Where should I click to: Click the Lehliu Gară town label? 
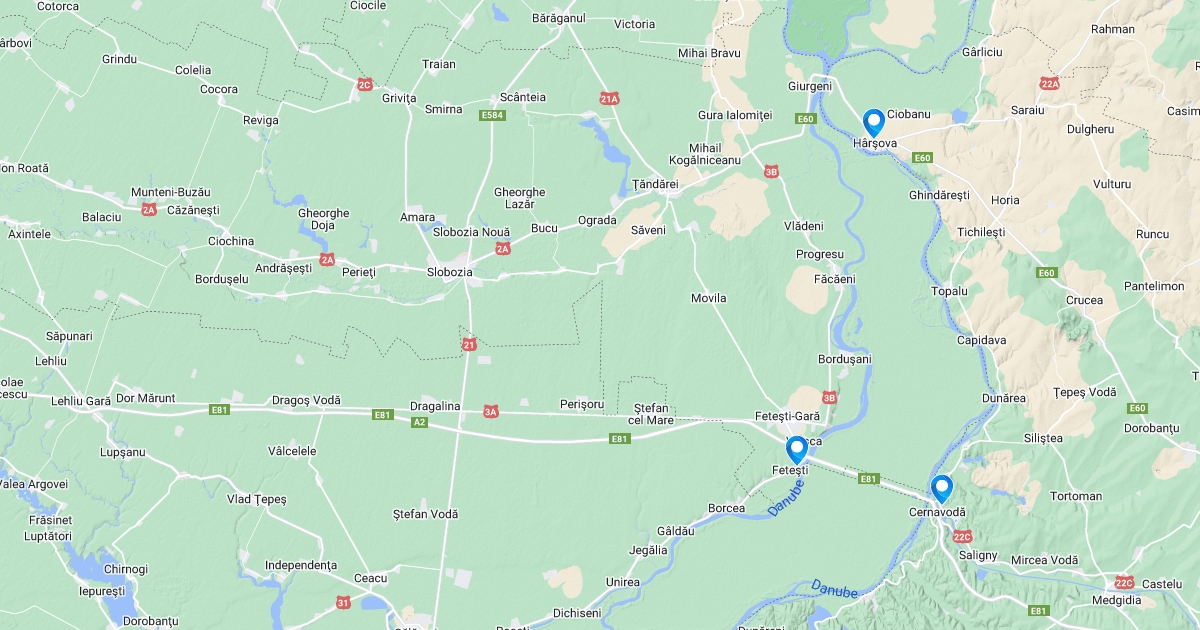tap(81, 401)
